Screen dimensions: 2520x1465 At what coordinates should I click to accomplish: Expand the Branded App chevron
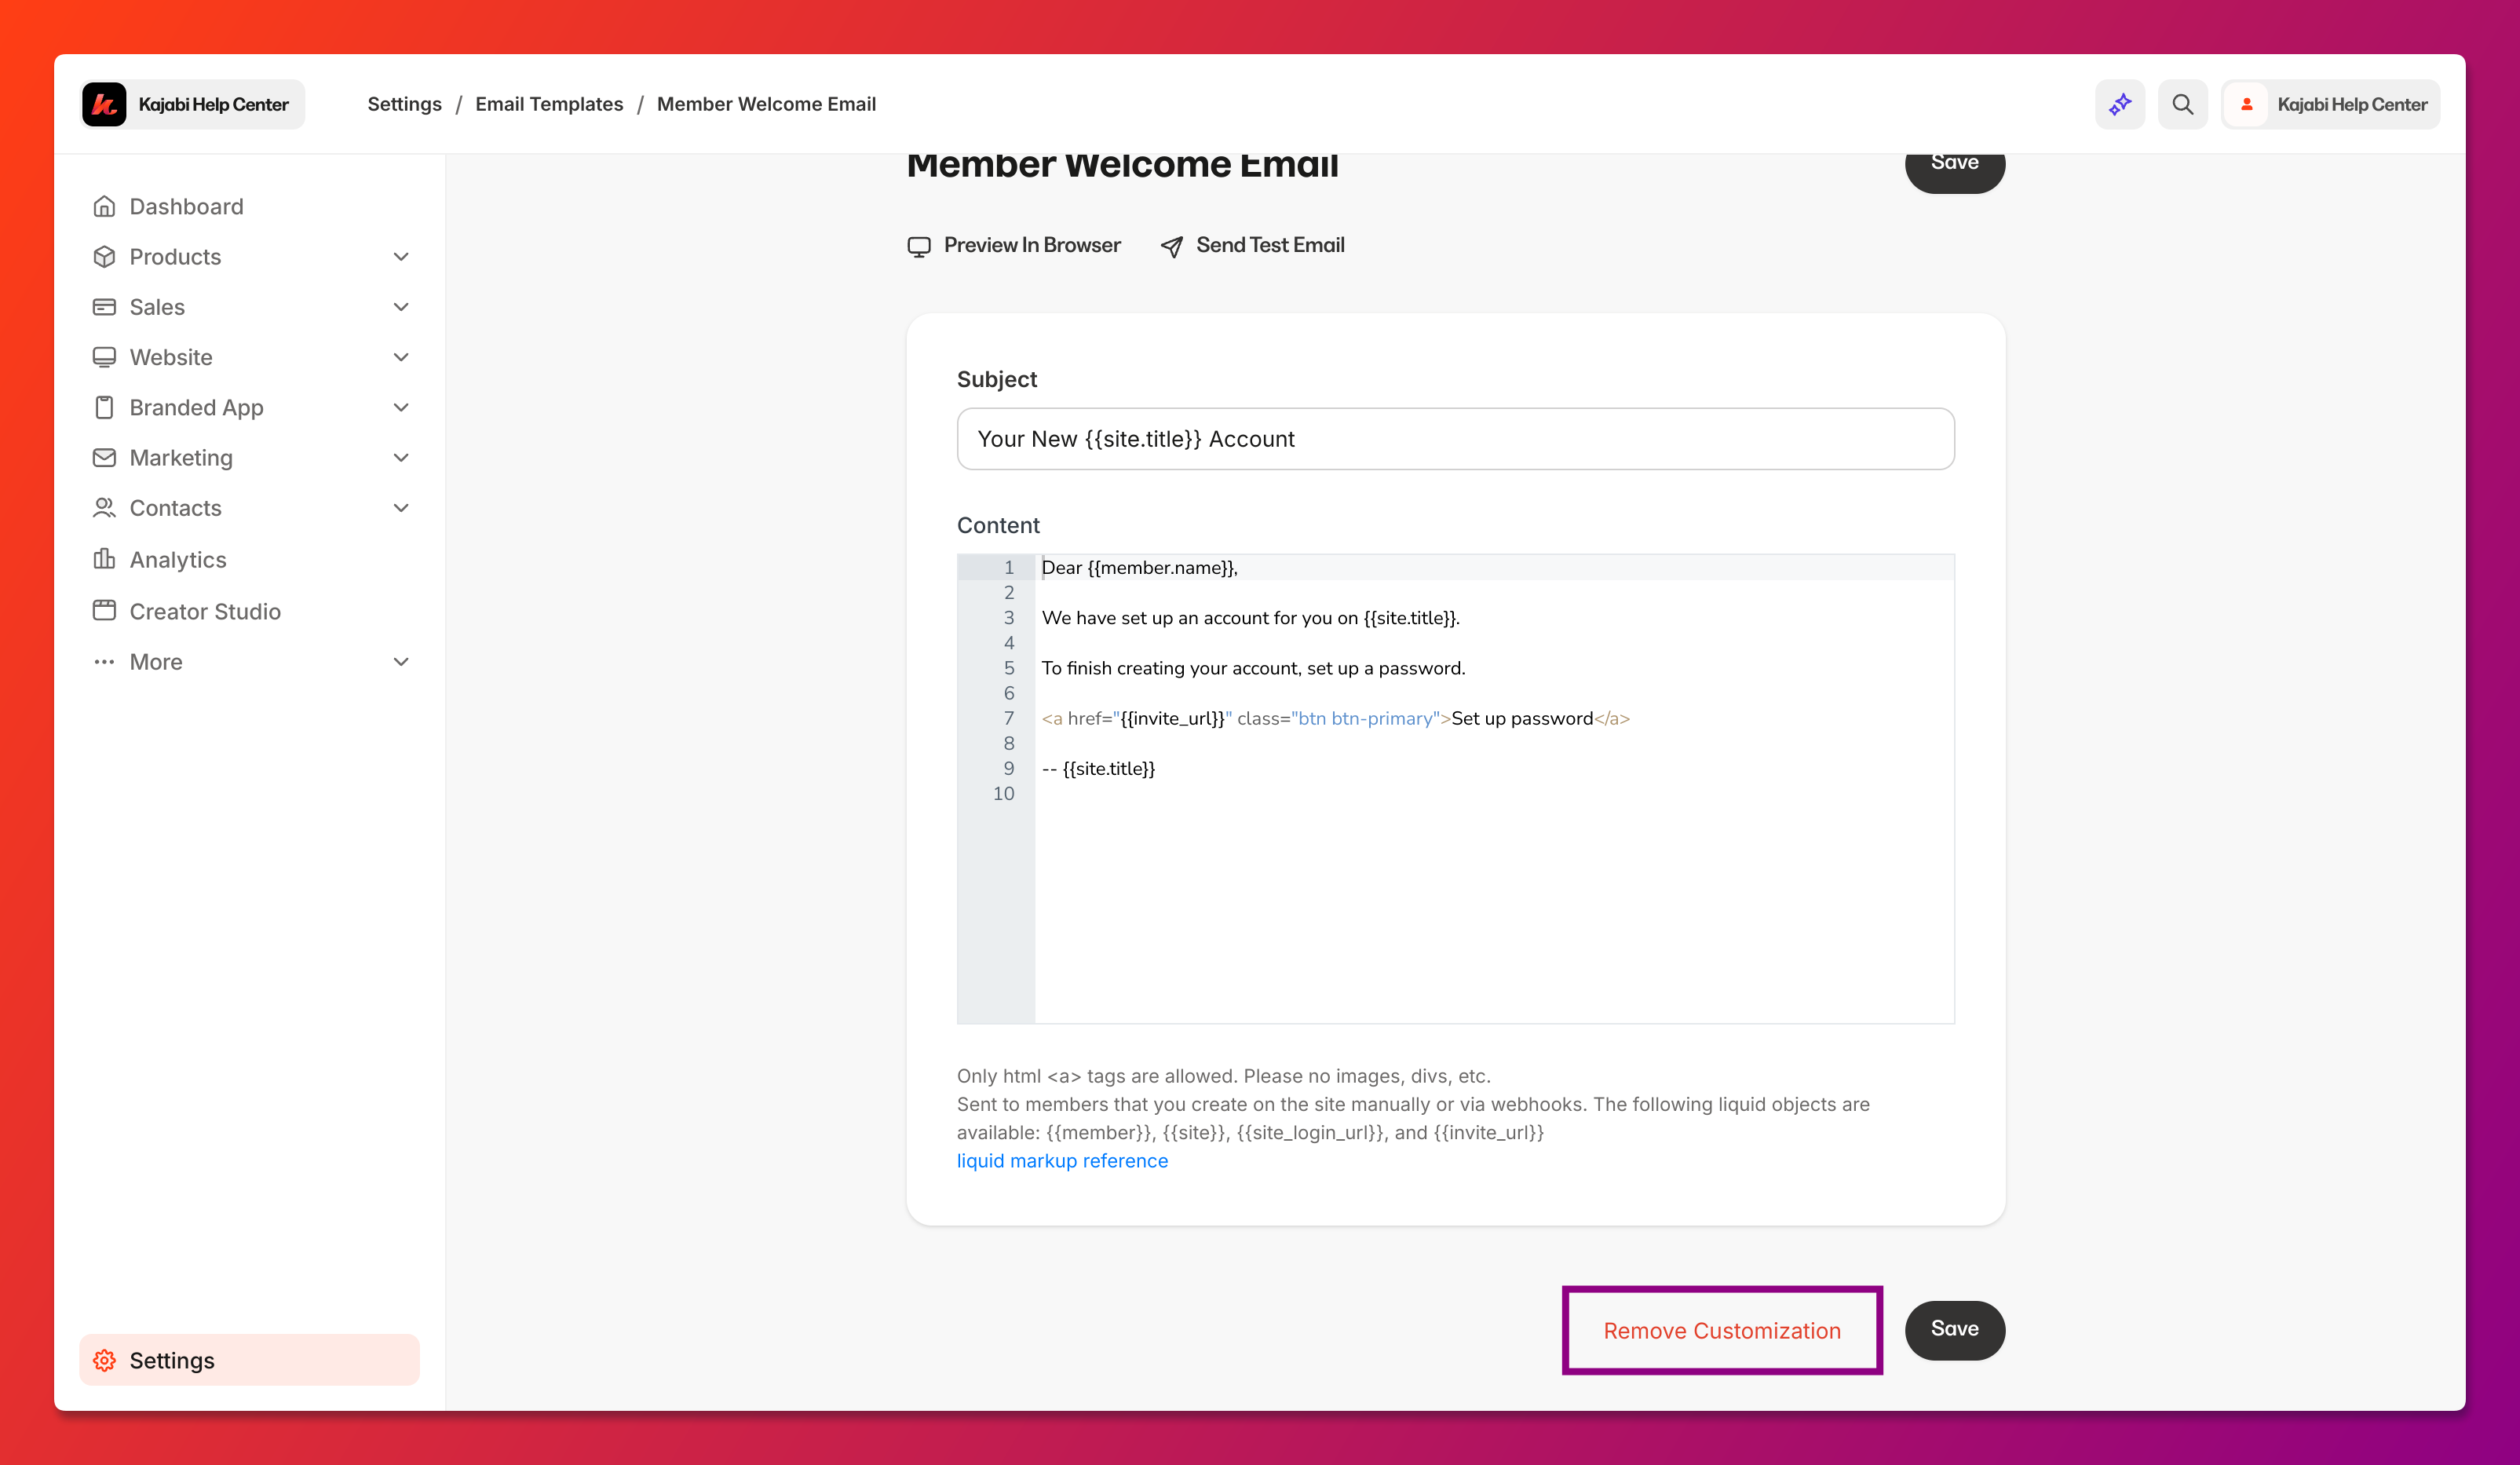click(401, 407)
